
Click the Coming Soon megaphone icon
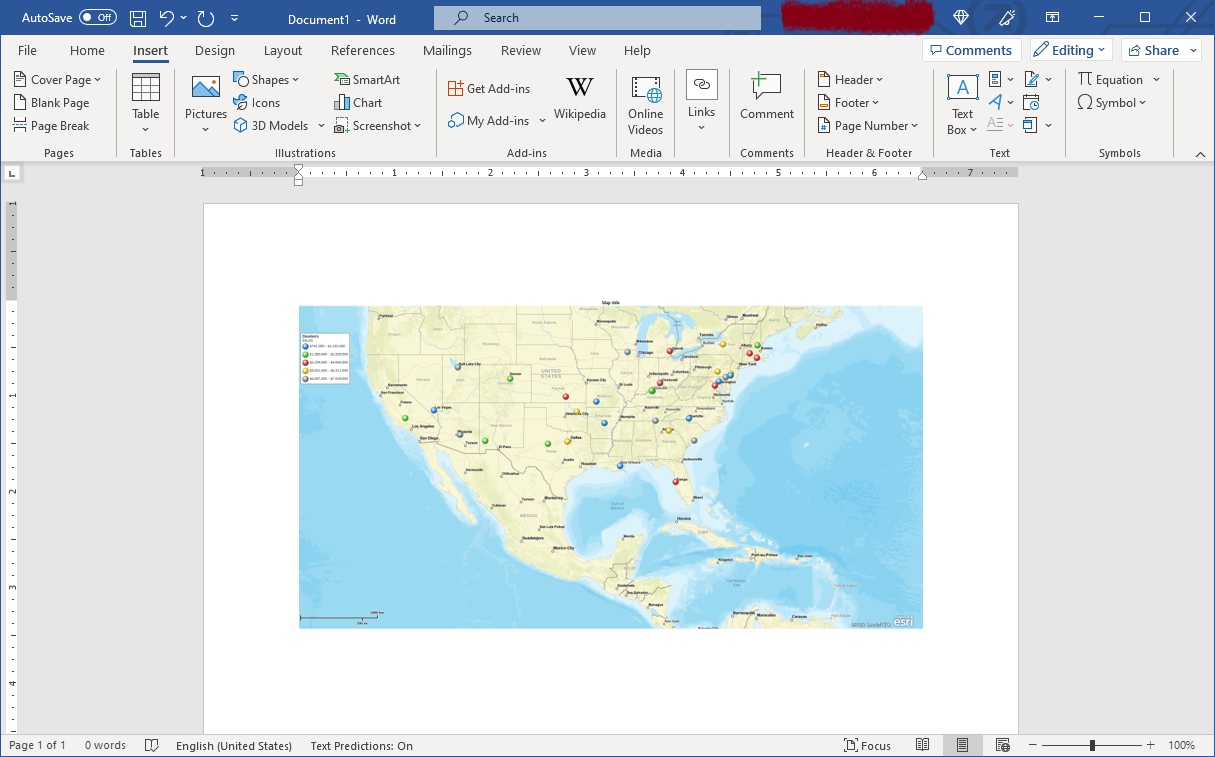1007,18
